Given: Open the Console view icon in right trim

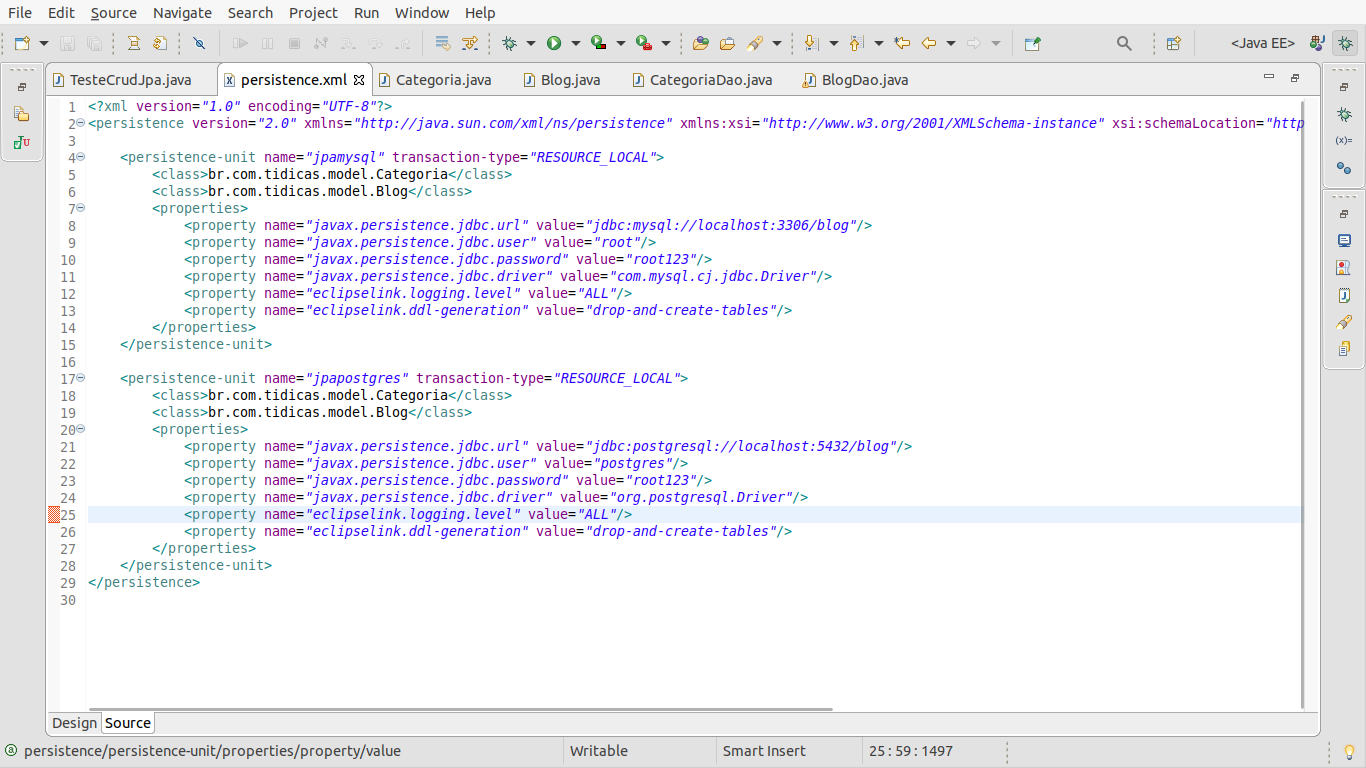Looking at the screenshot, I should pyautogui.click(x=1344, y=241).
